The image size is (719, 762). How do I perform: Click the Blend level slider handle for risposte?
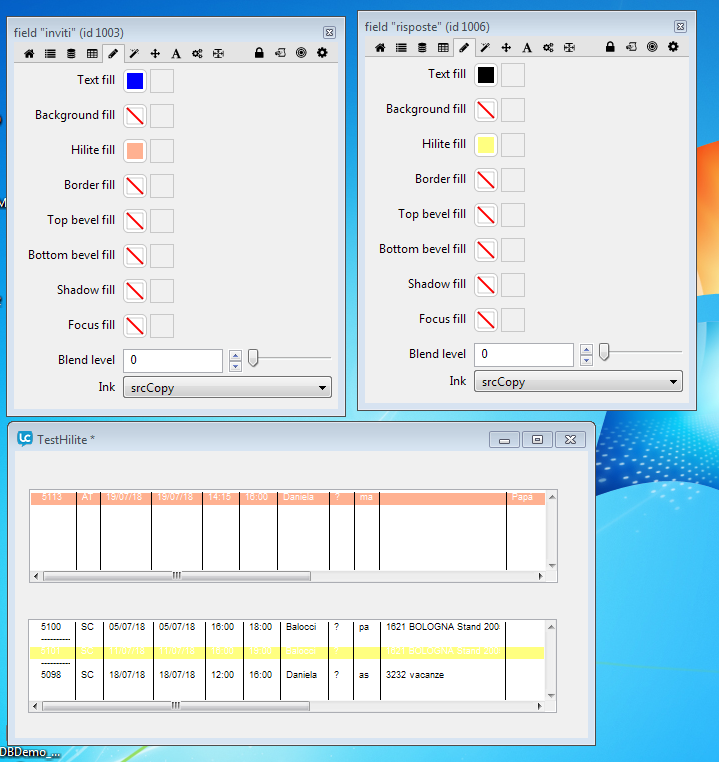coord(604,352)
